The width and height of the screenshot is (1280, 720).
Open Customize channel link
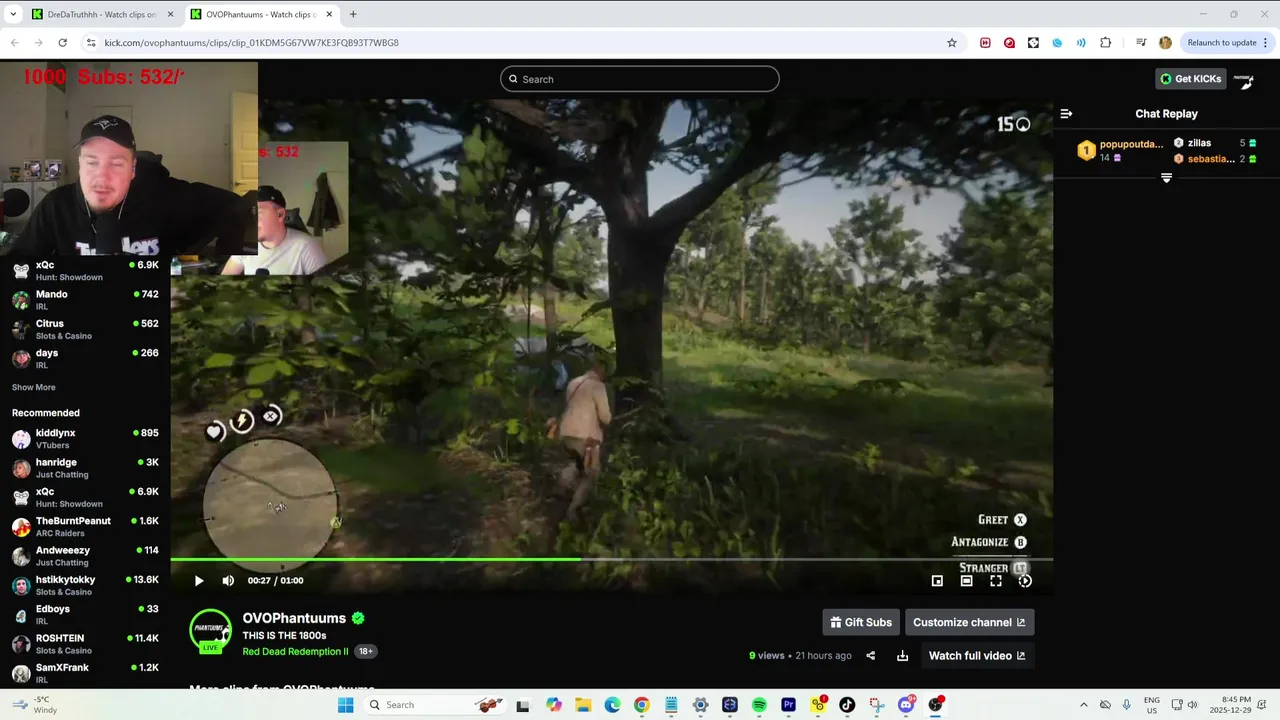click(x=969, y=622)
